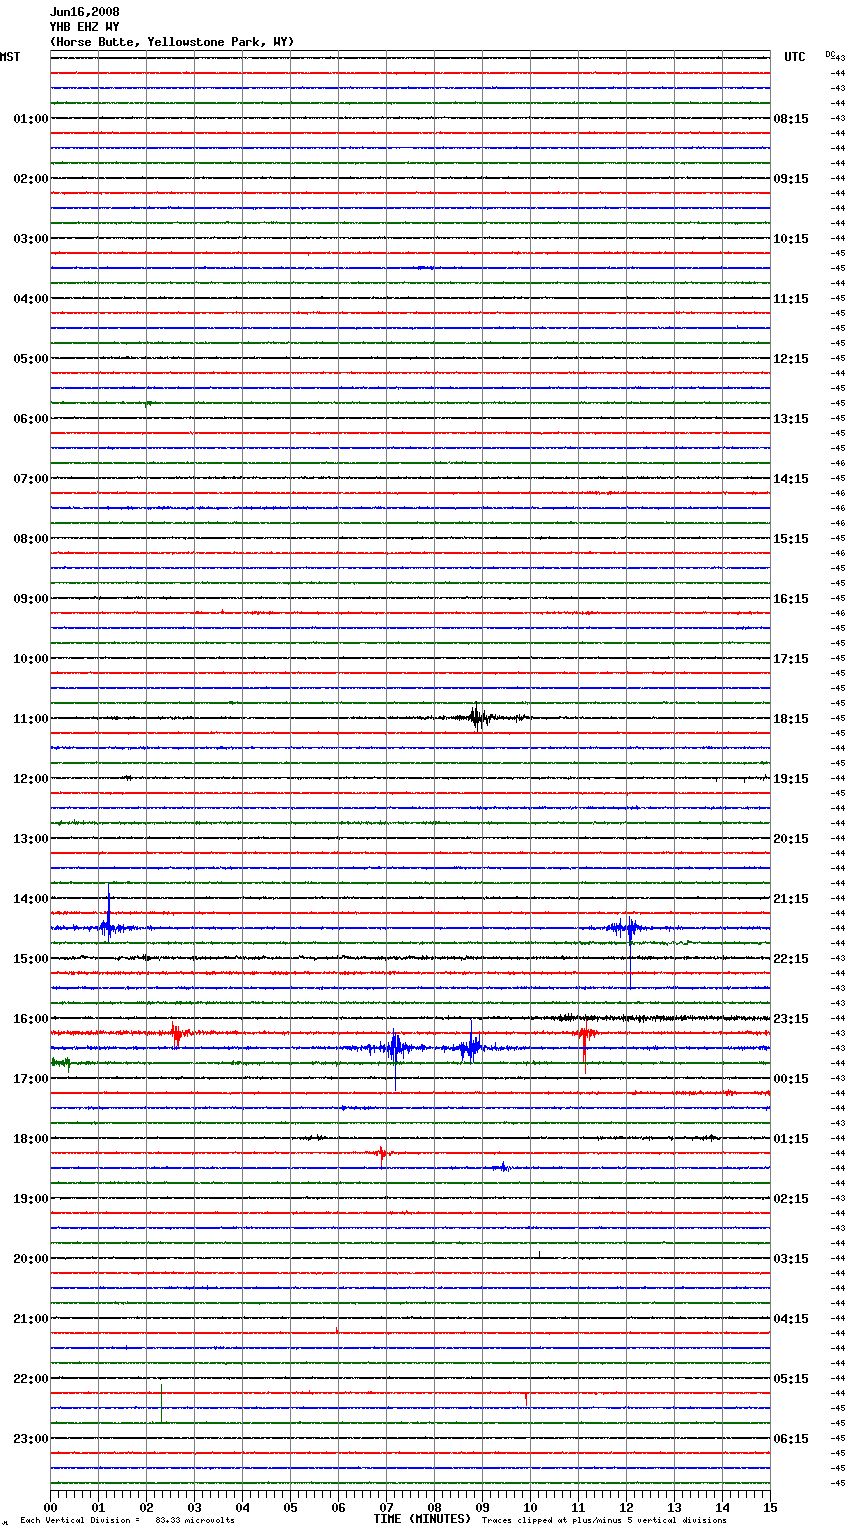Click the 20:00 MST time label
850x1534 pixels.
[31, 1259]
